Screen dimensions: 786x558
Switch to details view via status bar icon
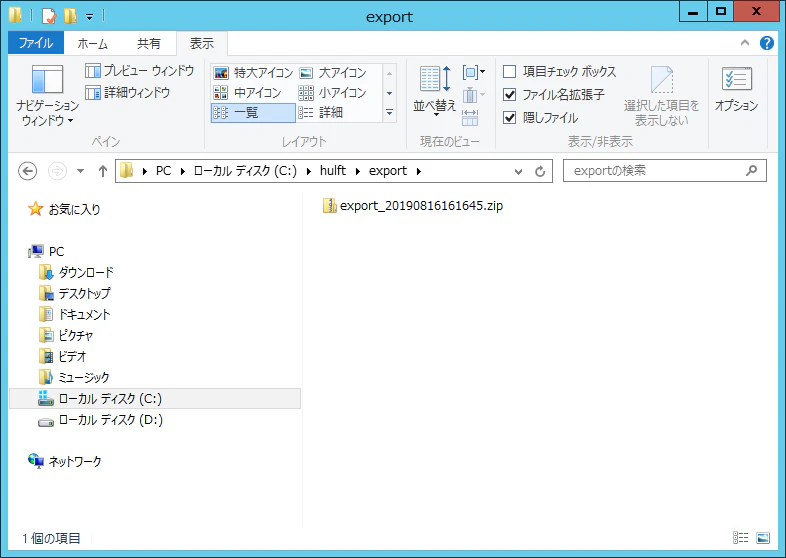740,538
